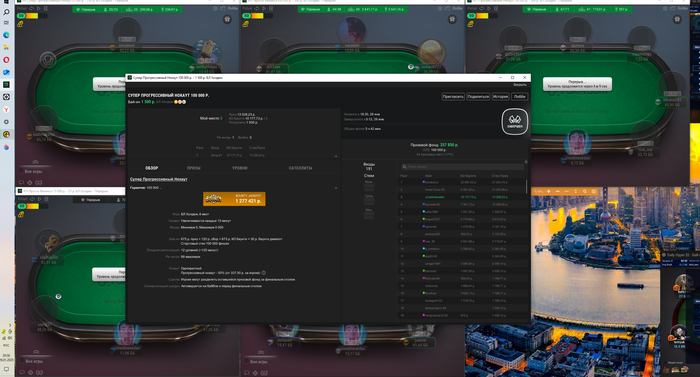The width and height of the screenshot is (700, 377).
Task: Click player list vertical scrollbar
Action: click(527, 186)
